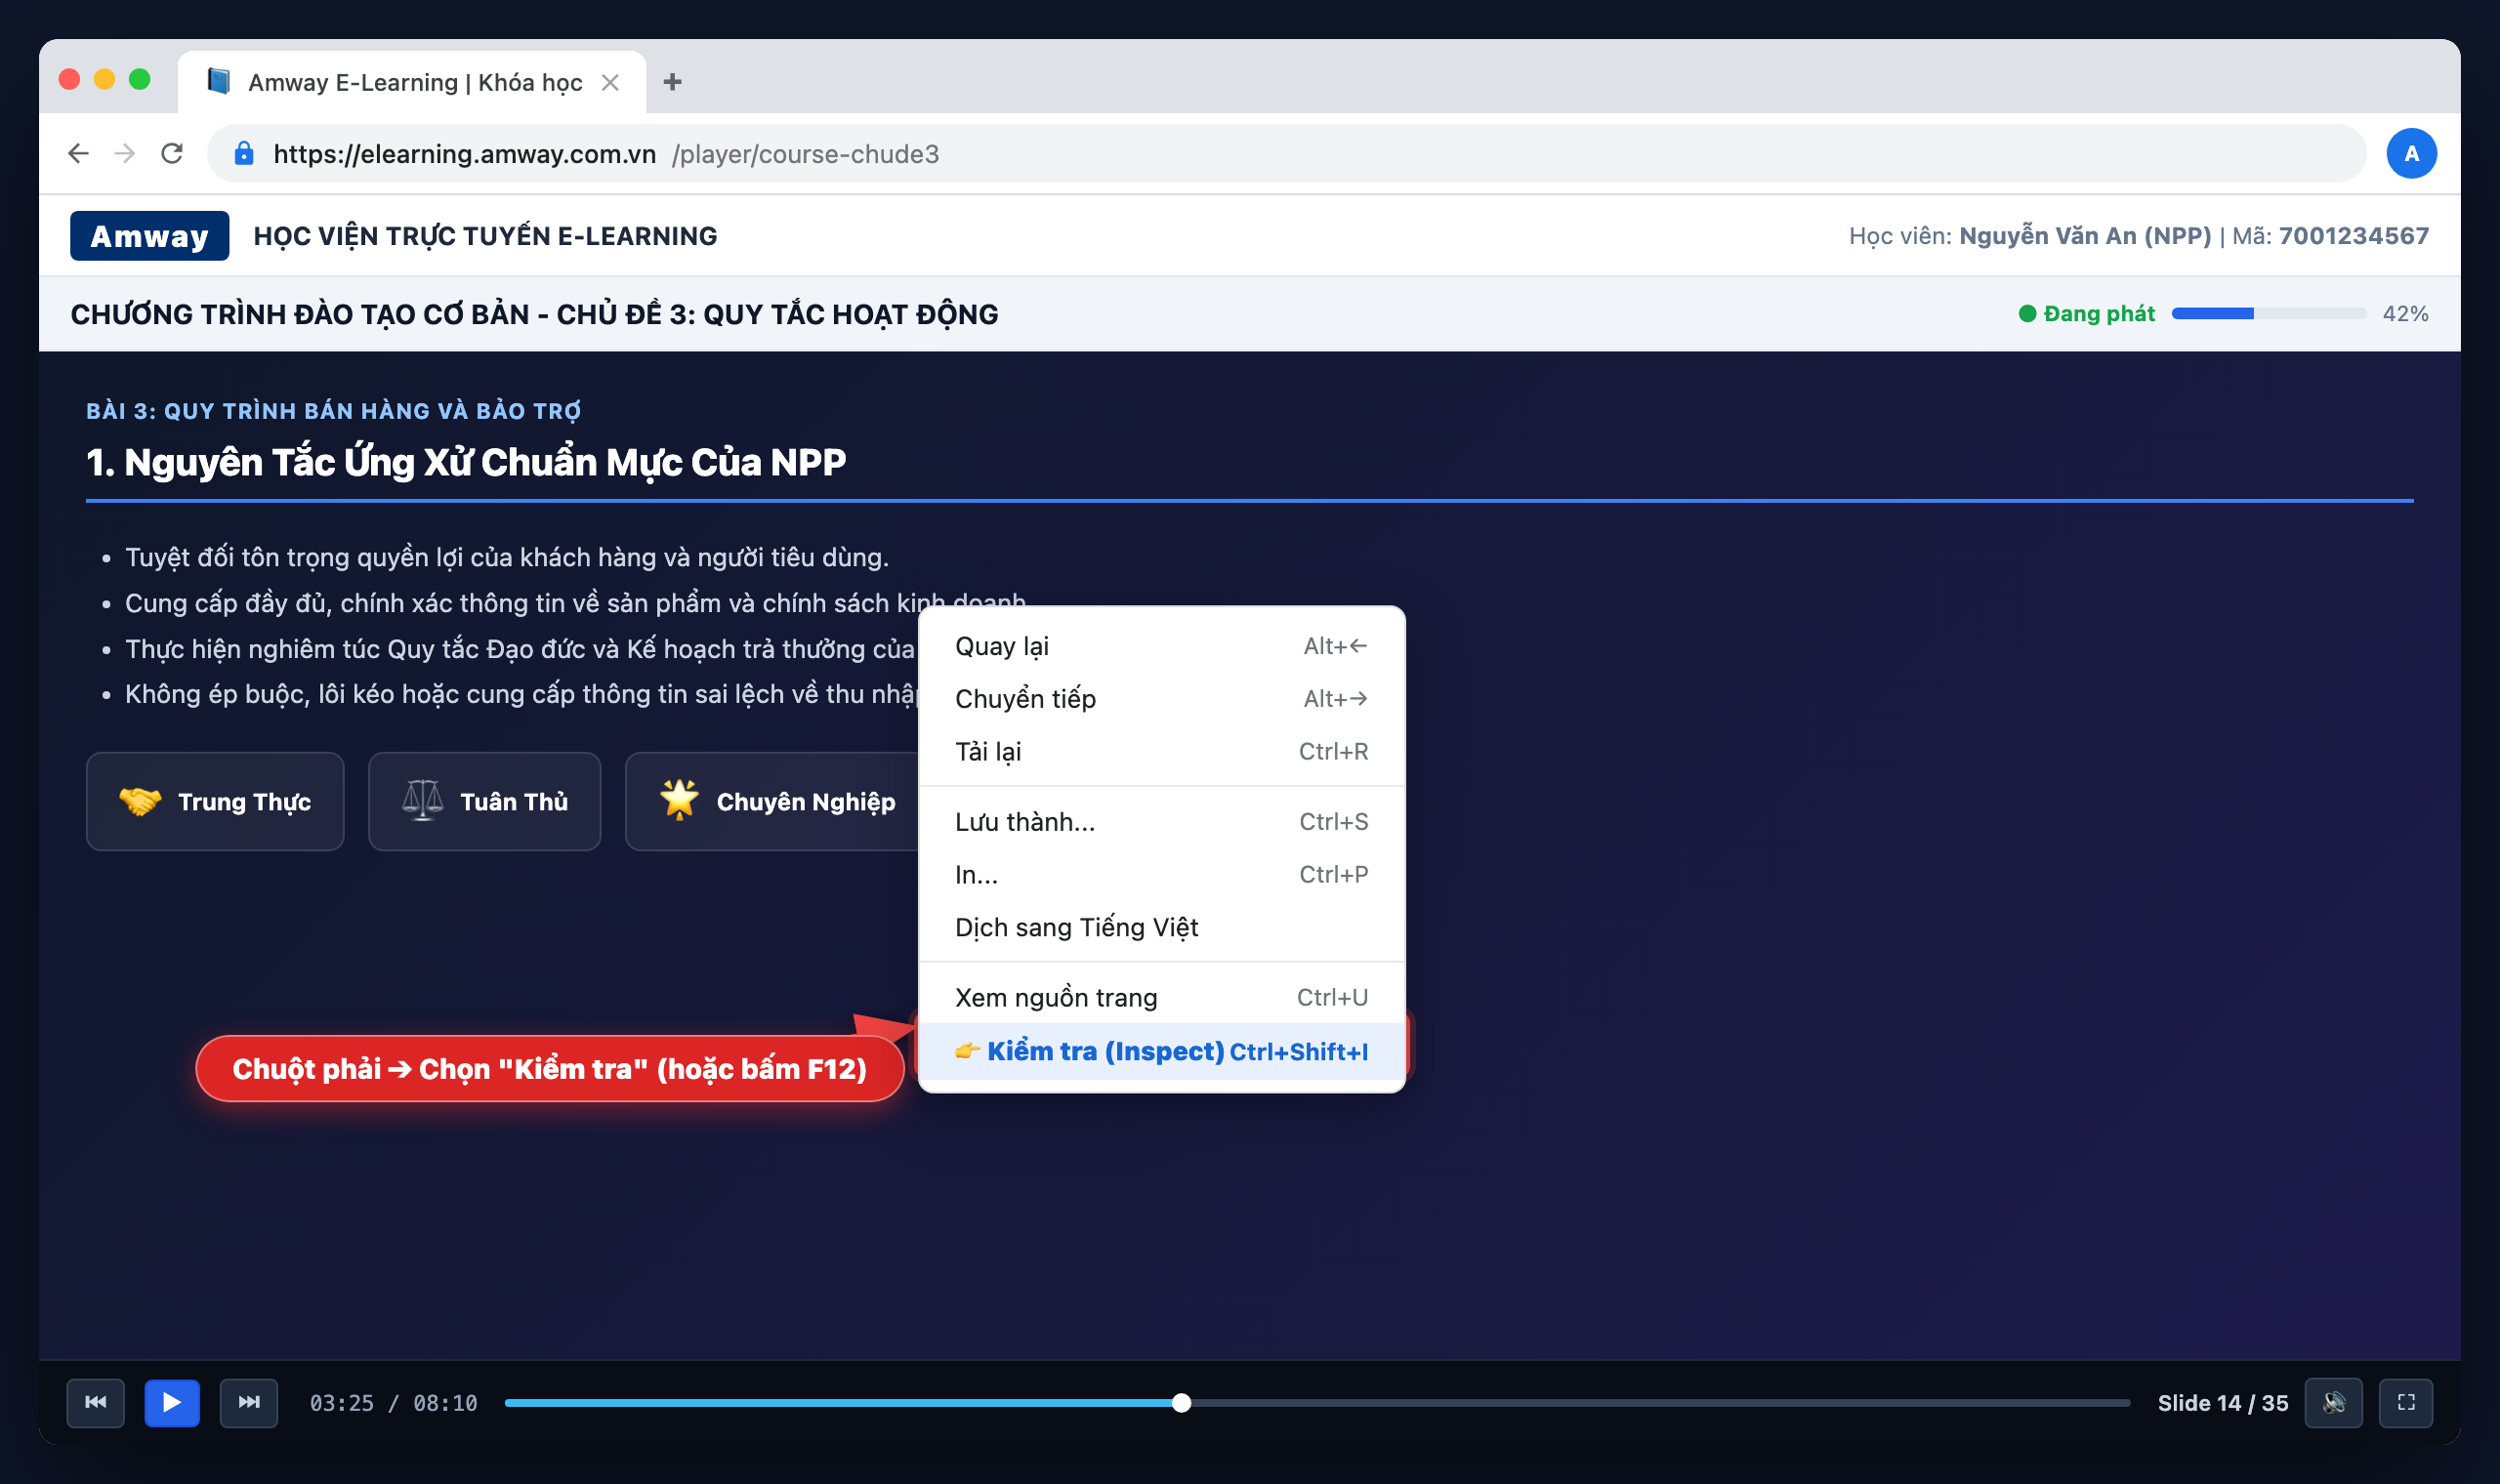Viewport: 2500px width, 1484px height.
Task: Click the course progress bar at 42%
Action: click(x=2268, y=314)
